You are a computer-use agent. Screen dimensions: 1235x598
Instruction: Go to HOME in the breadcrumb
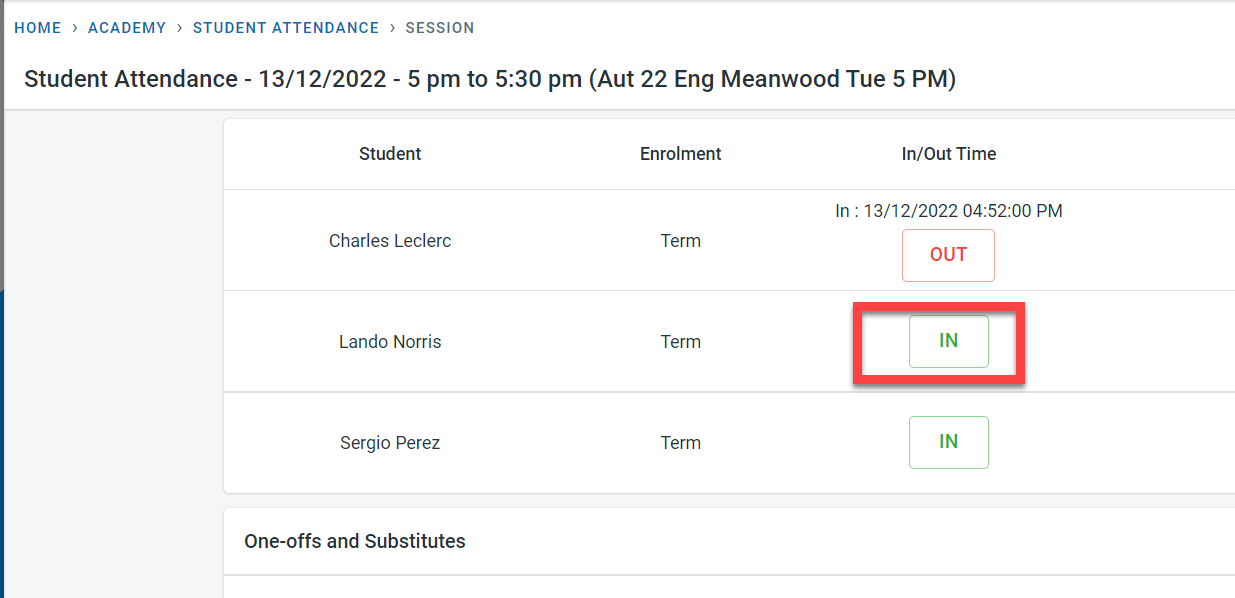click(38, 28)
